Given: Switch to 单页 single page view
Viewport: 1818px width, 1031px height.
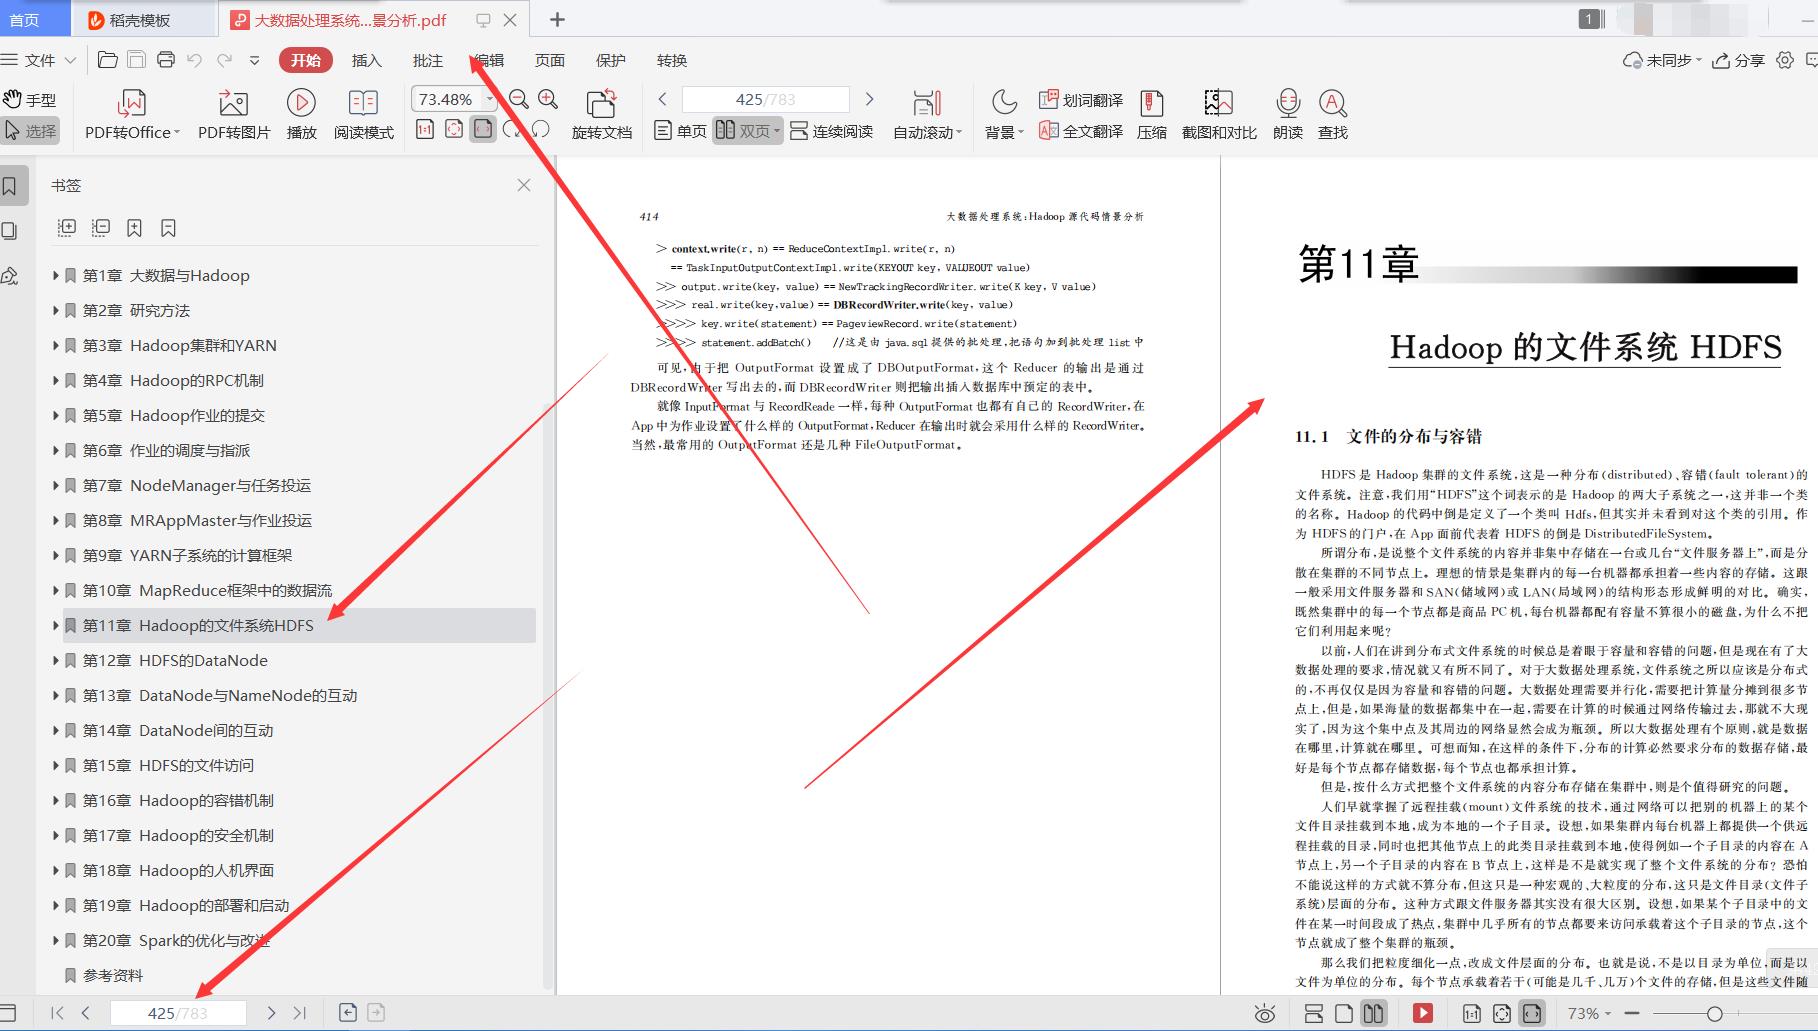Looking at the screenshot, I should [x=680, y=131].
